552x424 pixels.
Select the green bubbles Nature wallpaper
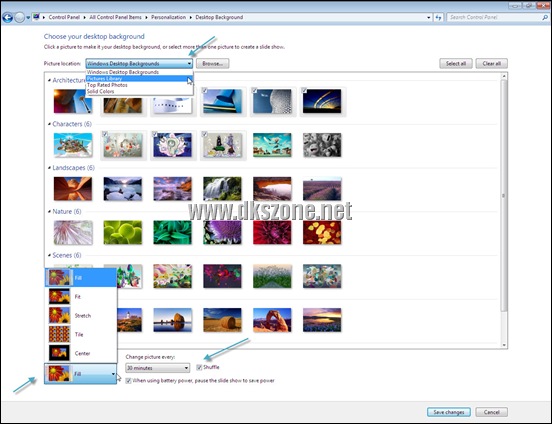tap(123, 232)
